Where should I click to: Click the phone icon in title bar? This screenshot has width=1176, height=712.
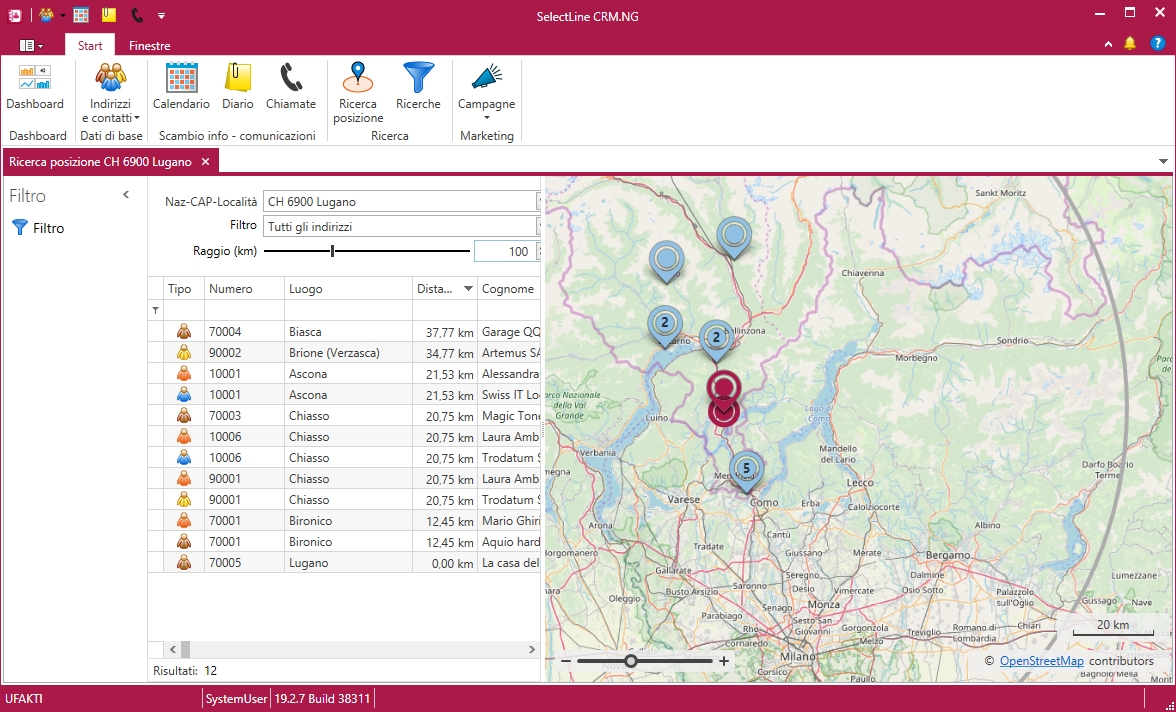[x=136, y=14]
